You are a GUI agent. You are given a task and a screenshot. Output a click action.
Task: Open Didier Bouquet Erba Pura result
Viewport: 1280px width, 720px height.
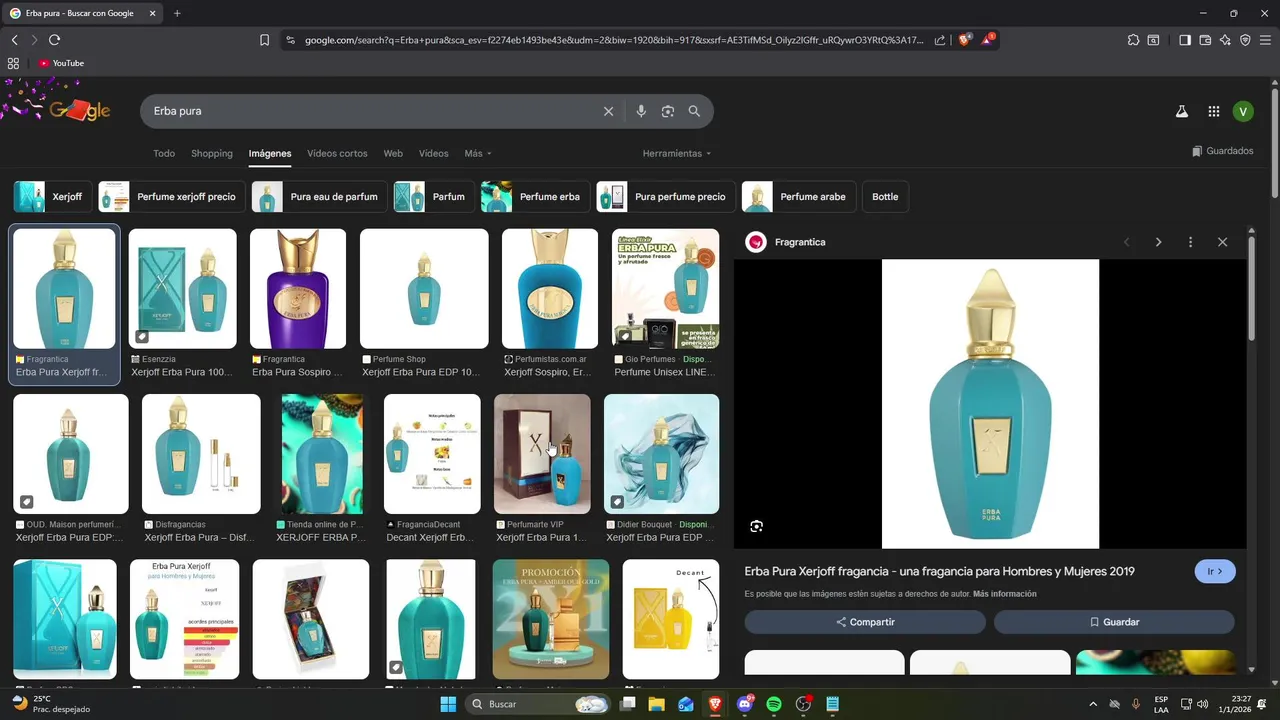661,454
